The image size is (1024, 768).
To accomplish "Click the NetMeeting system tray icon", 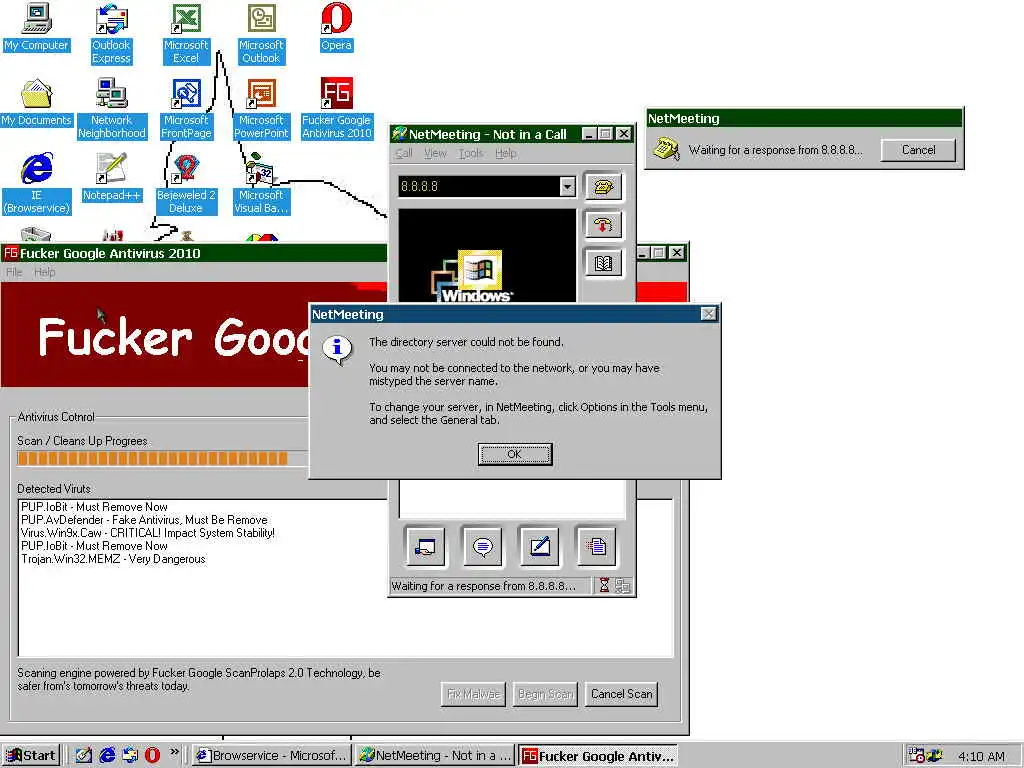I will tap(935, 755).
